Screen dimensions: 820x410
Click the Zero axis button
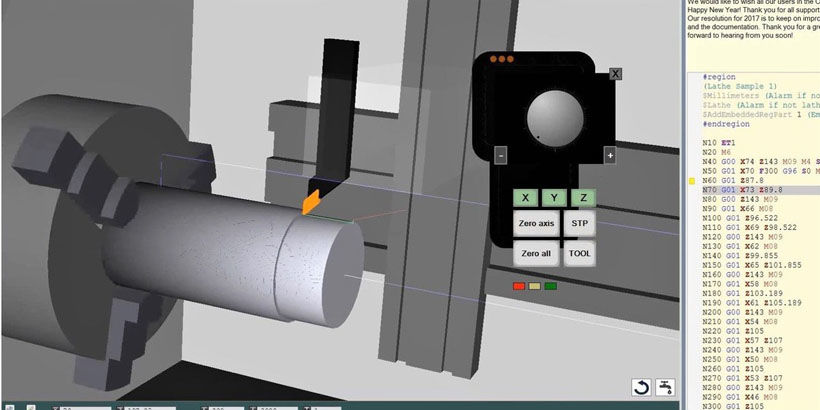pos(536,224)
